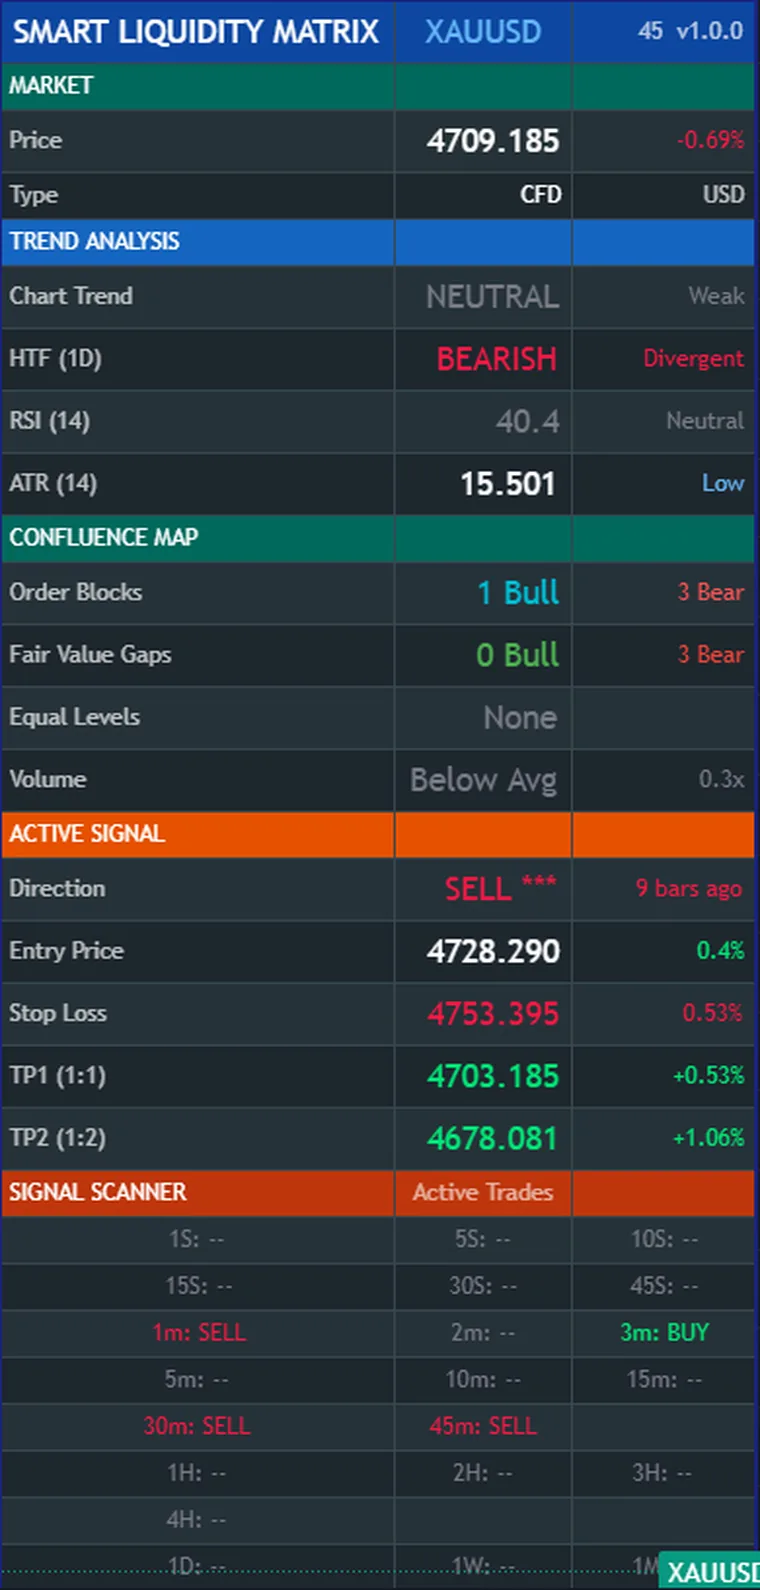Click the 2m scanner cell

point(483,1332)
